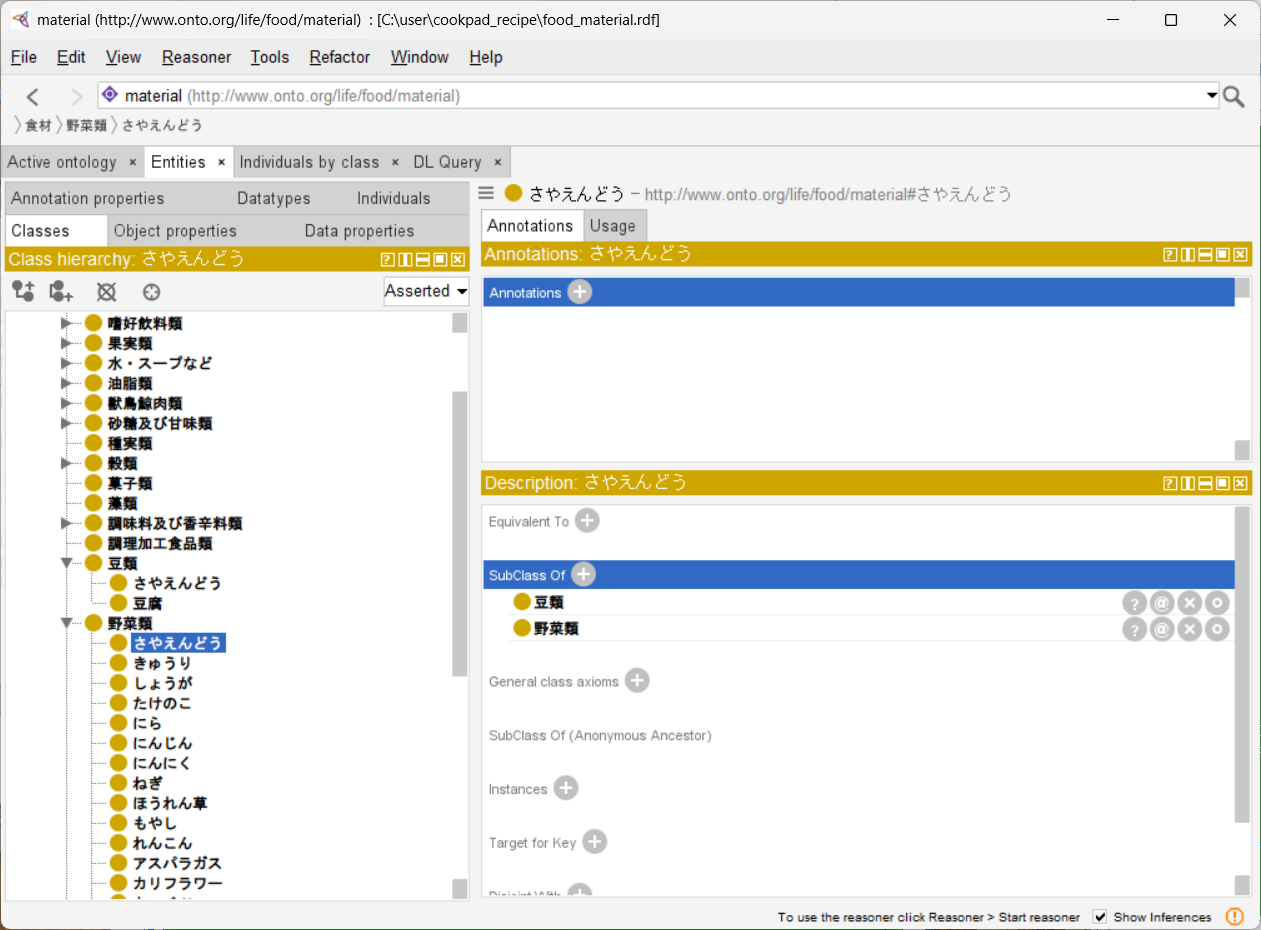
Task: Go back with the left arrow
Action: point(33,96)
